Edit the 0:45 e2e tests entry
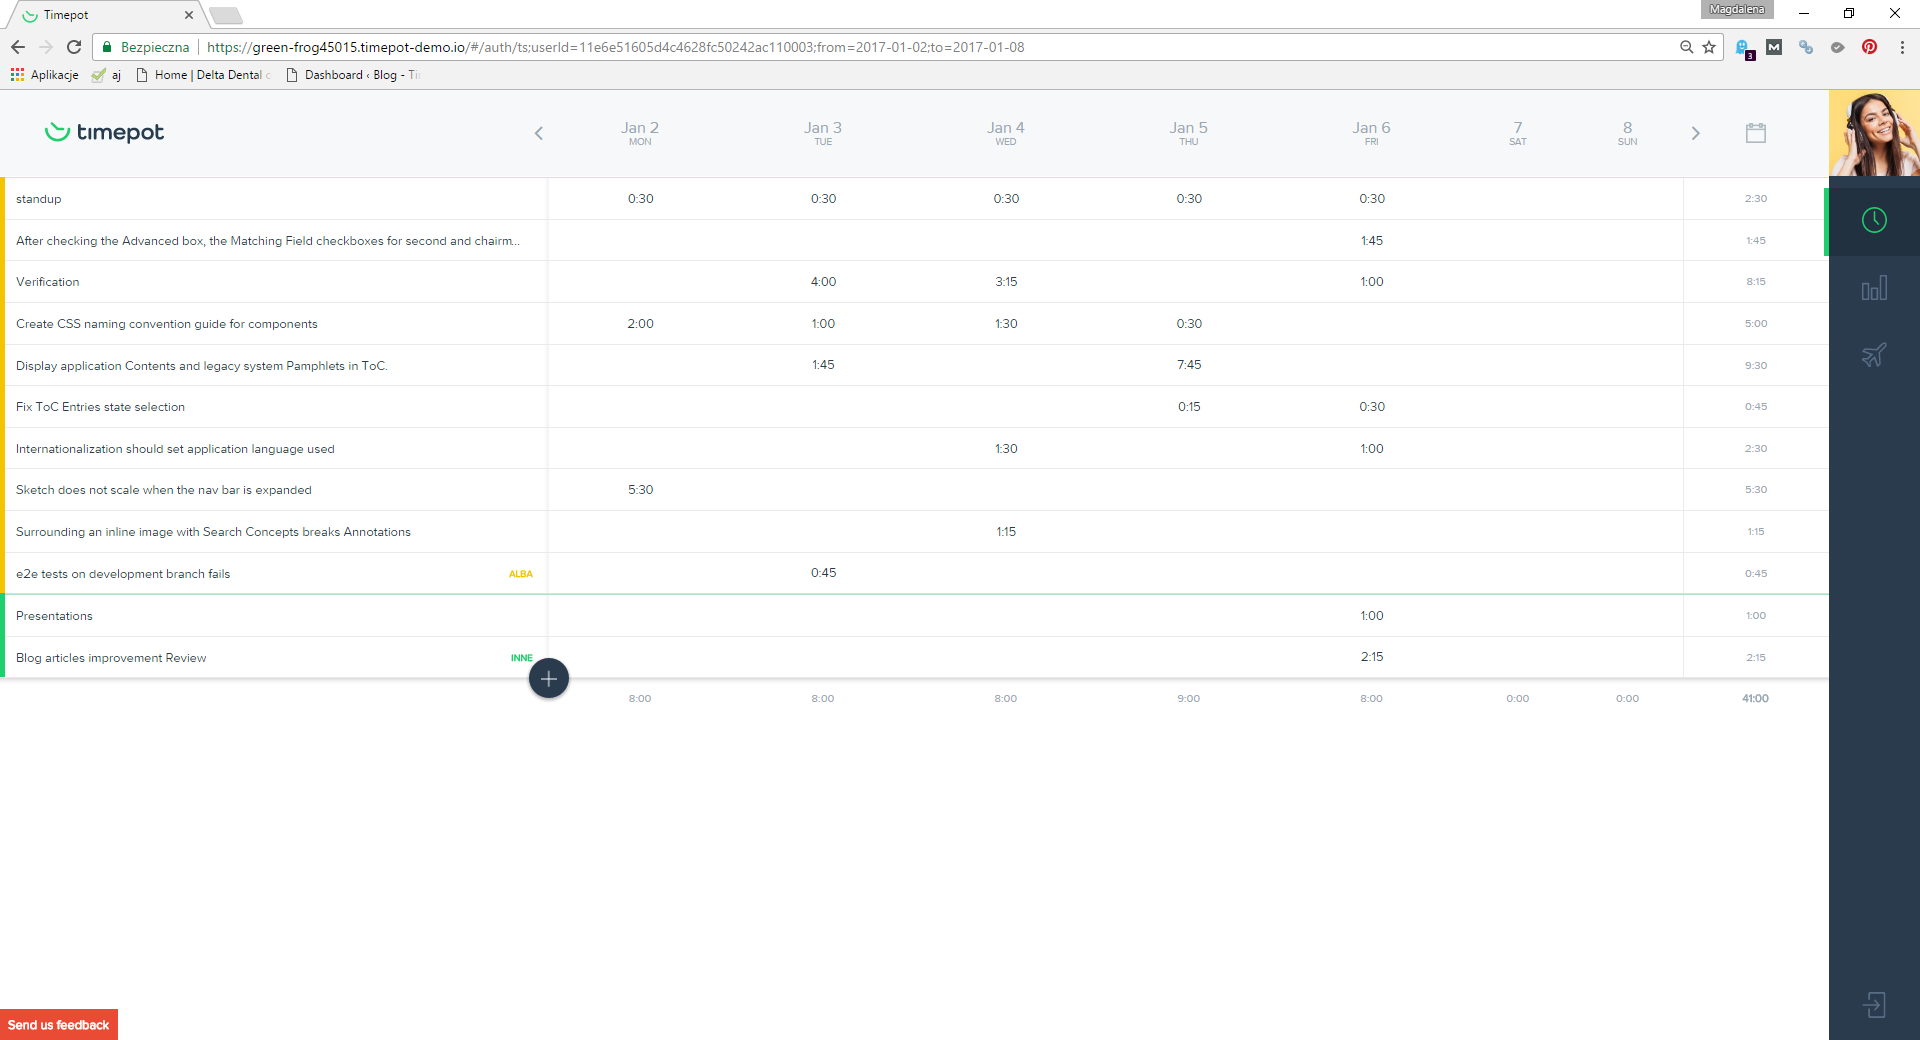This screenshot has height=1040, width=1920. 823,573
